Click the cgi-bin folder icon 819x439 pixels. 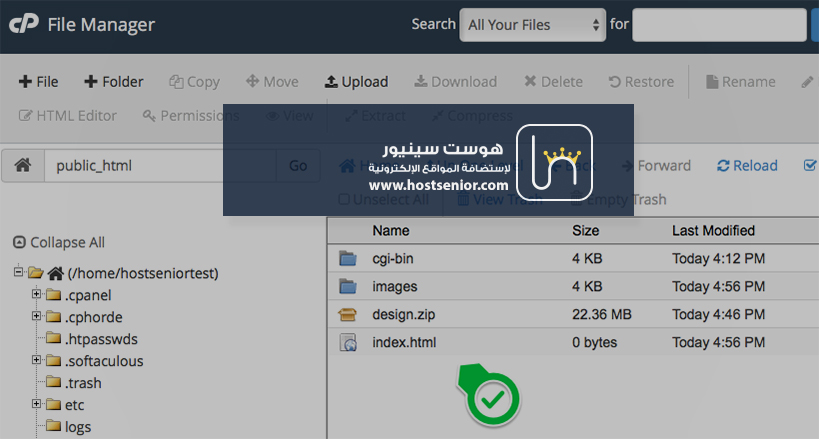click(x=347, y=258)
